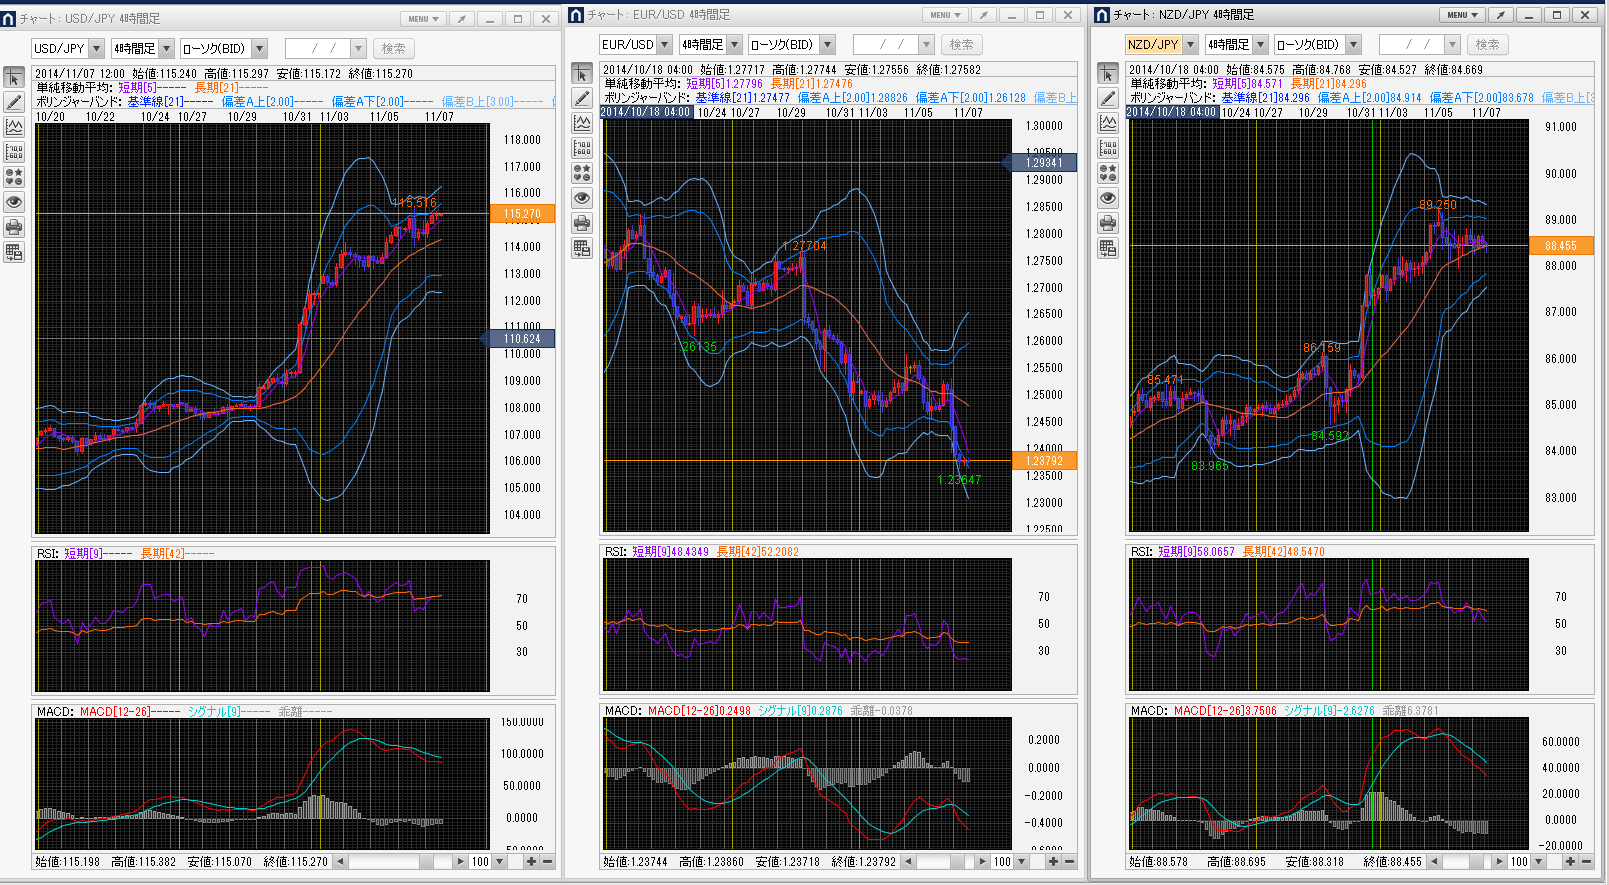Open the MENU in USD/JPY chart window
Image resolution: width=1609 pixels, height=885 pixels.
[423, 19]
